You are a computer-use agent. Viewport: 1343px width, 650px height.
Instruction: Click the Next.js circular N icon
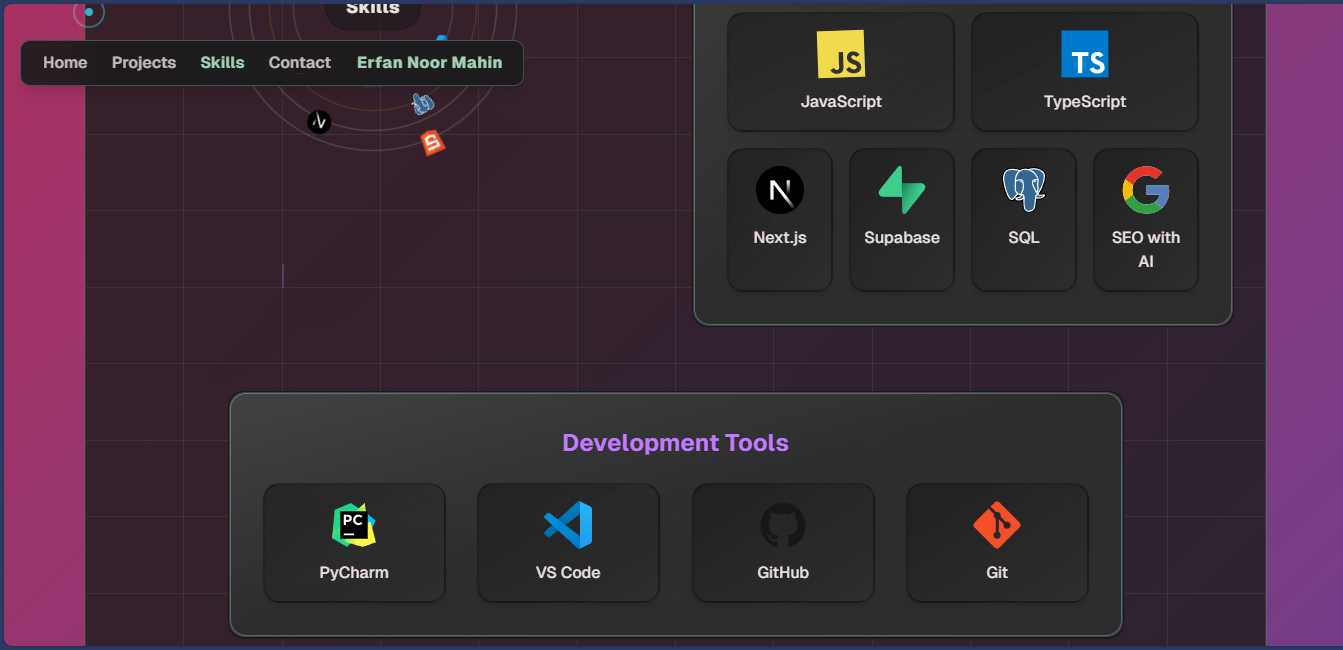click(x=780, y=190)
